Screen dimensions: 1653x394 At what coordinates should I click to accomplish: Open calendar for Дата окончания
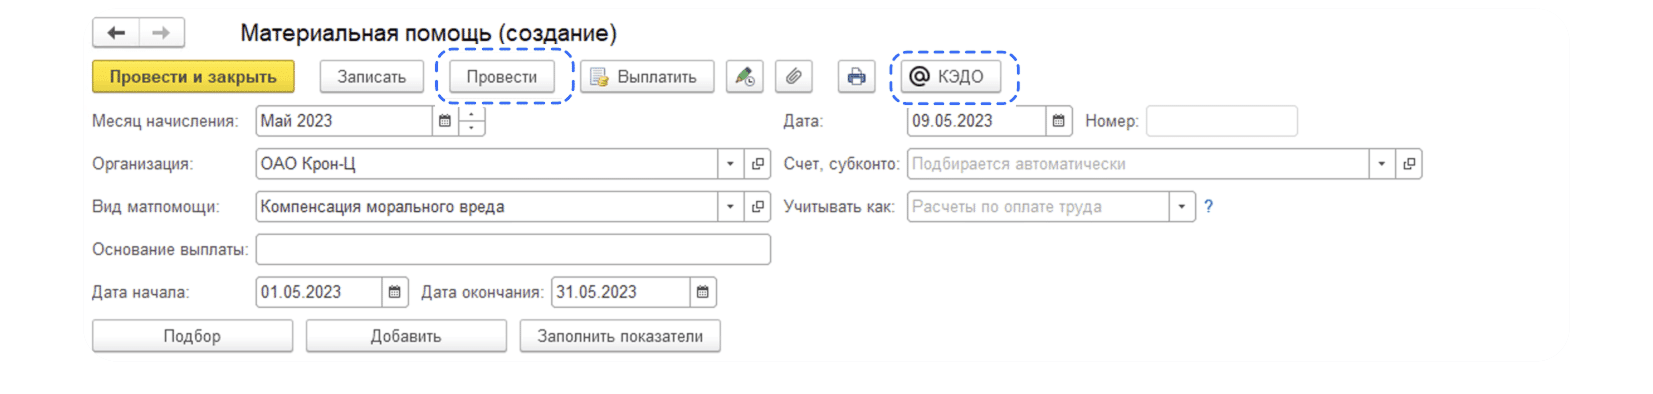(x=703, y=292)
